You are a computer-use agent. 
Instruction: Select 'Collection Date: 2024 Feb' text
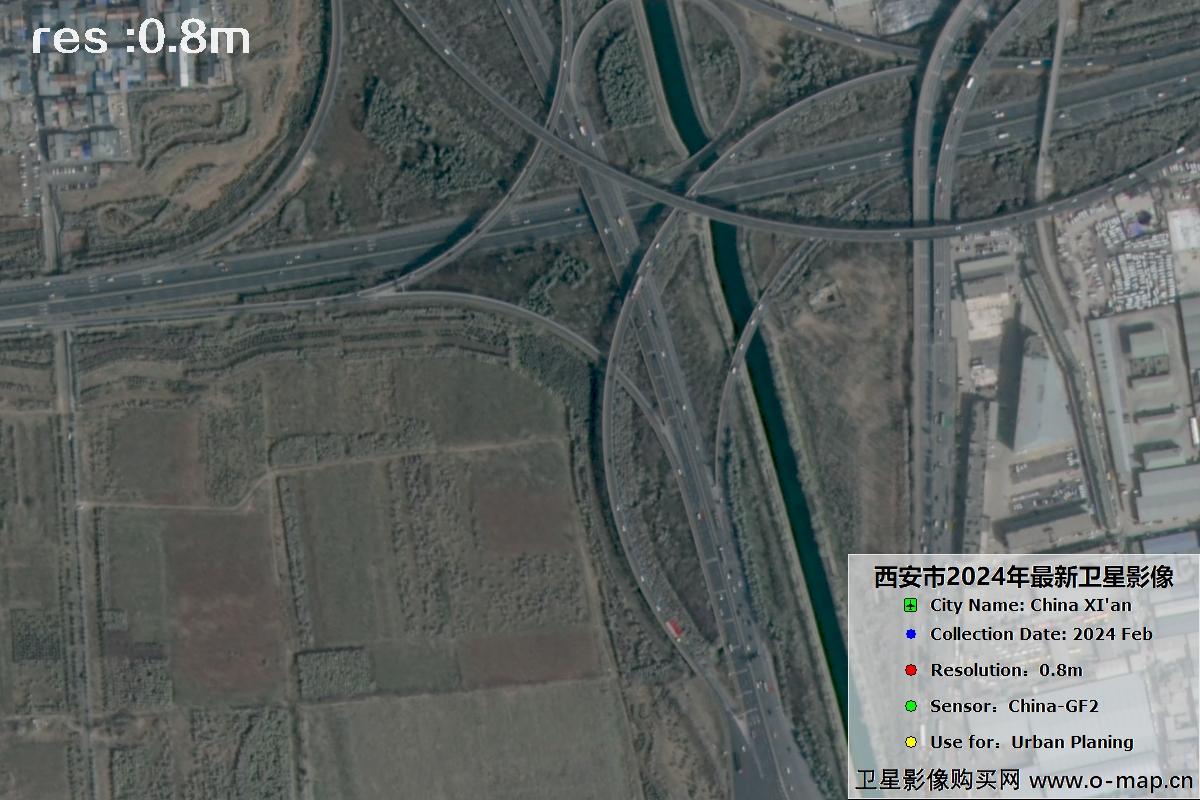pyautogui.click(x=1041, y=634)
